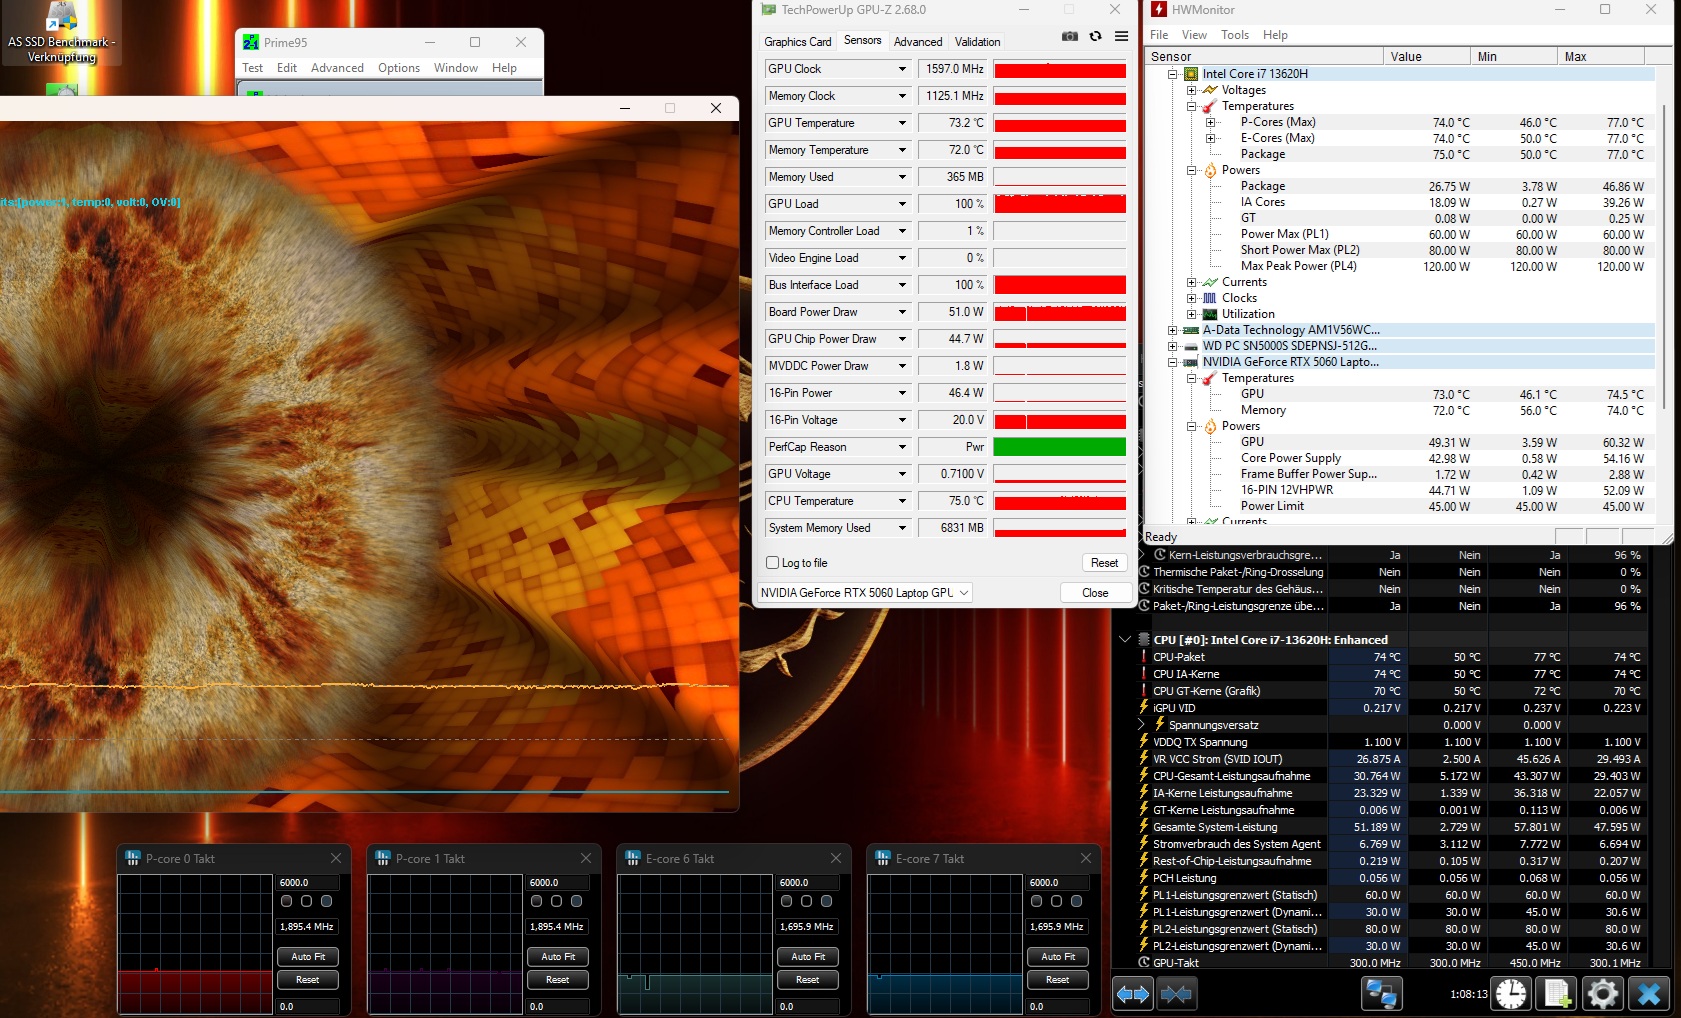This screenshot has width=1681, height=1018.
Task: Click Auto Fit in P-core 0 Takt graph
Action: point(308,957)
